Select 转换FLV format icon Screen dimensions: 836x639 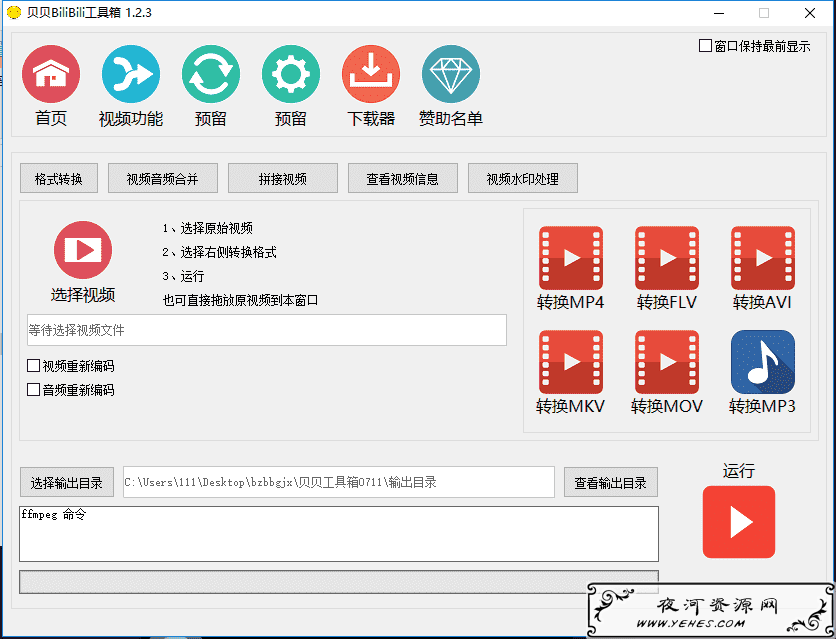click(666, 258)
